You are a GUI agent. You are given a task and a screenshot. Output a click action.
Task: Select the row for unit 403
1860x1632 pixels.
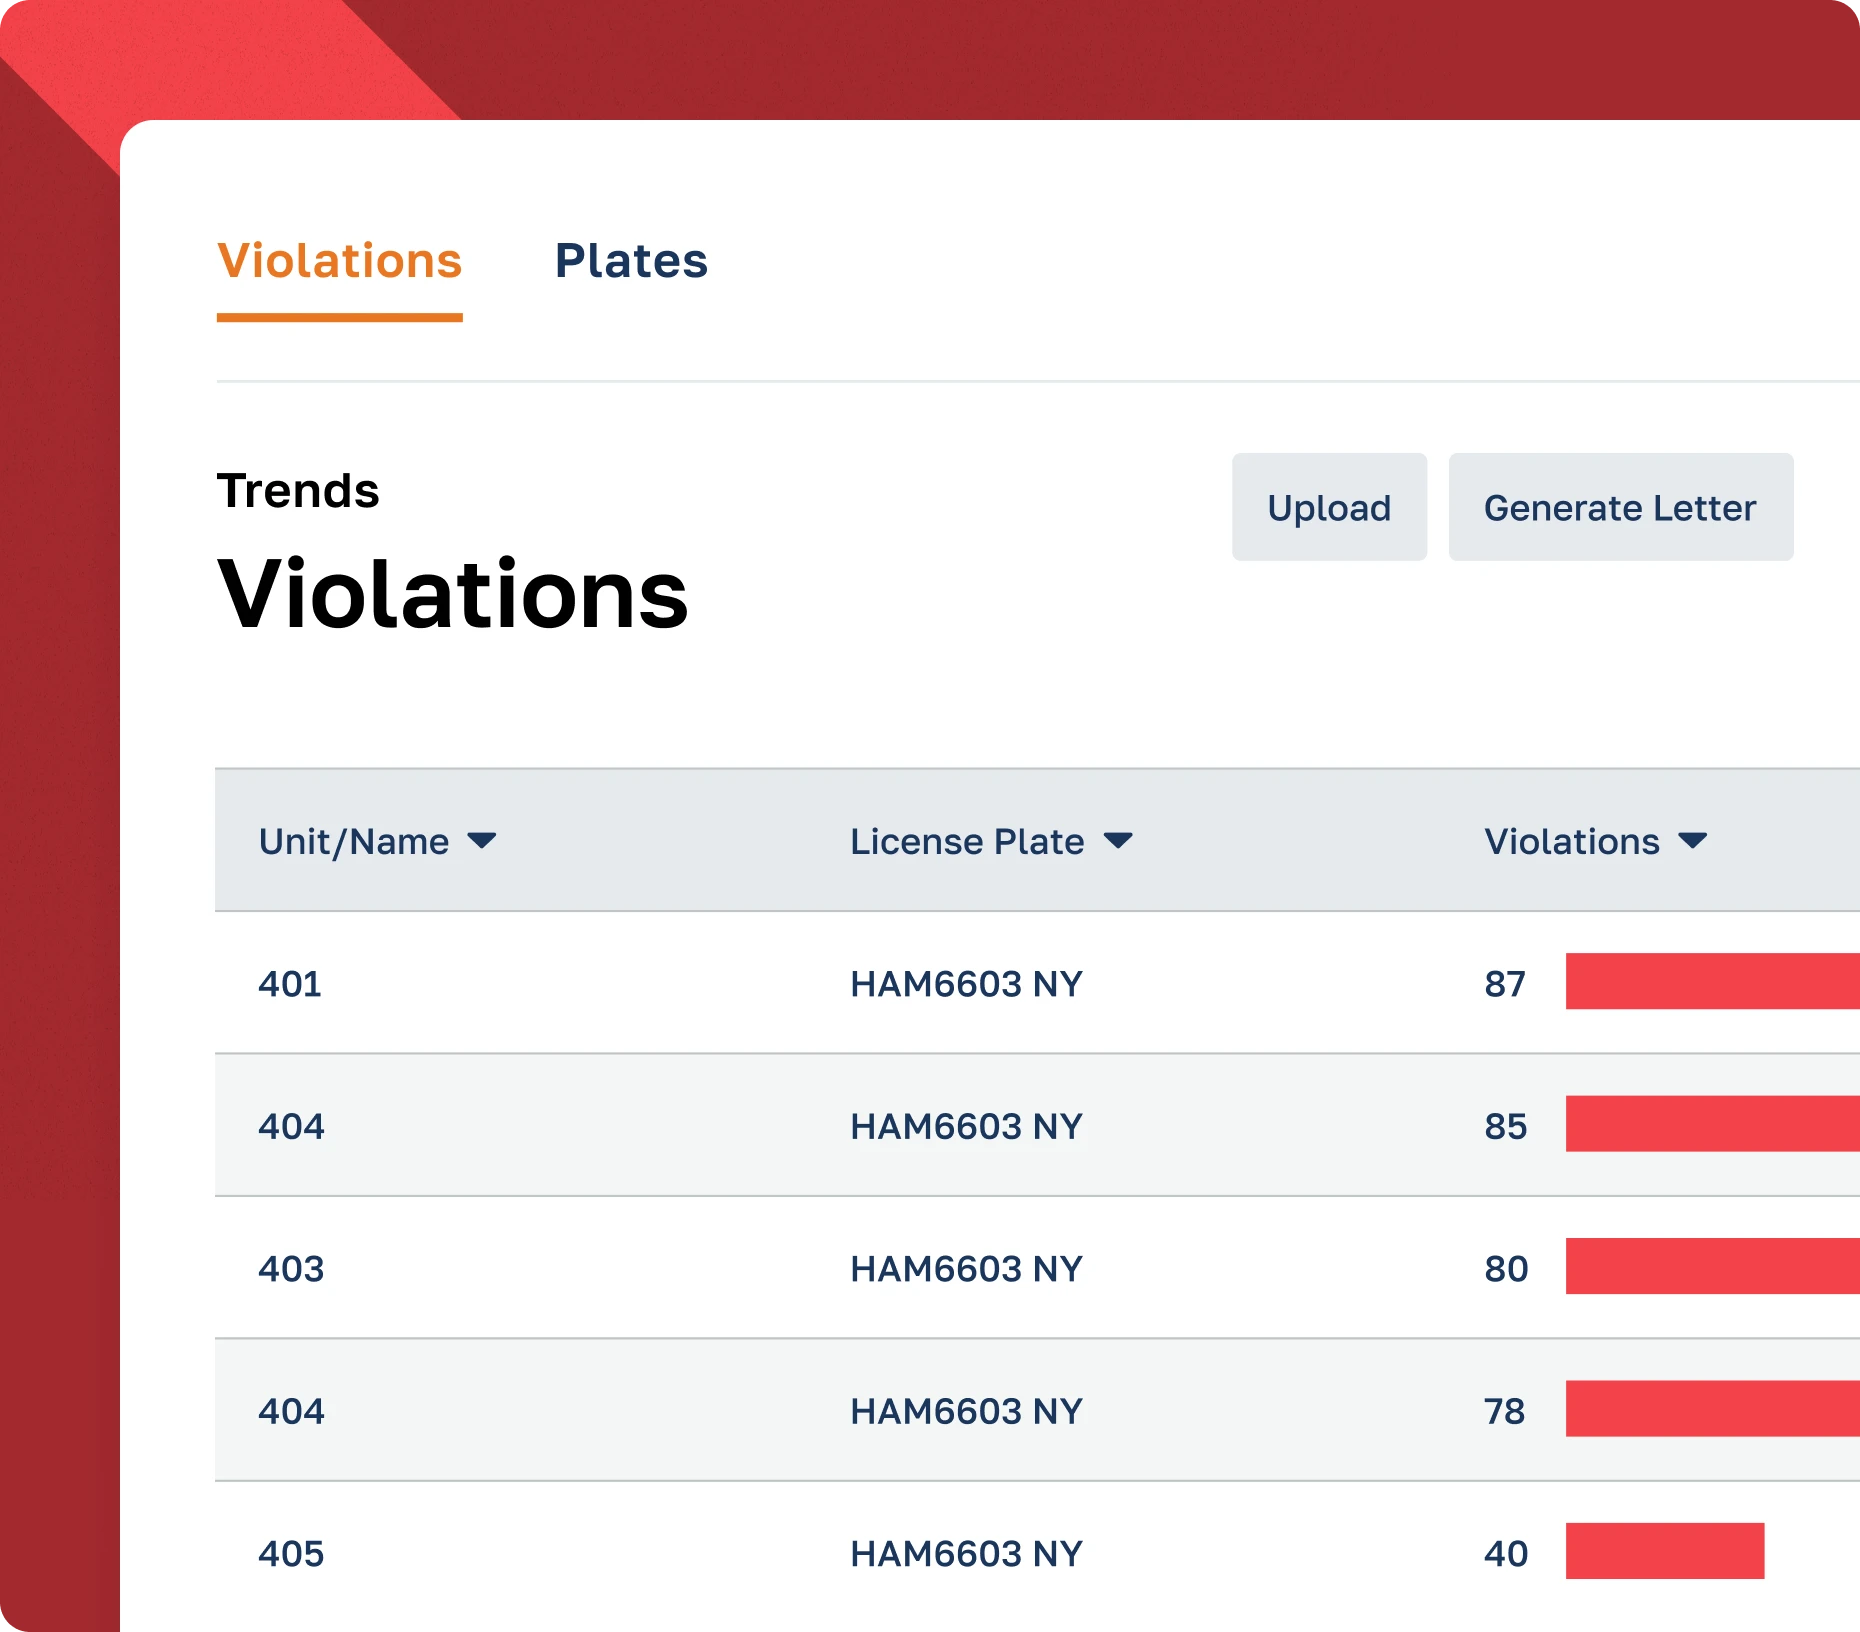[x=291, y=1269]
